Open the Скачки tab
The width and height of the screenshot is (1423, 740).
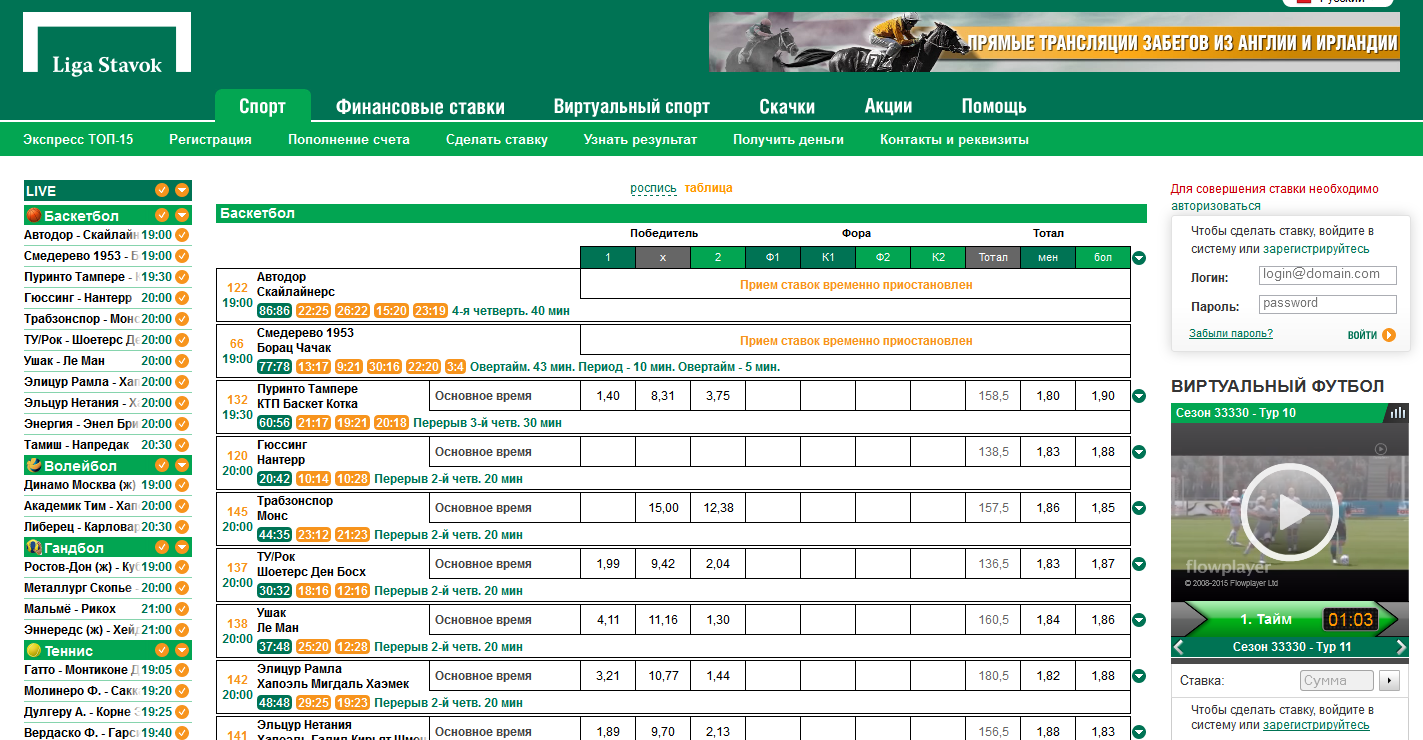(787, 107)
